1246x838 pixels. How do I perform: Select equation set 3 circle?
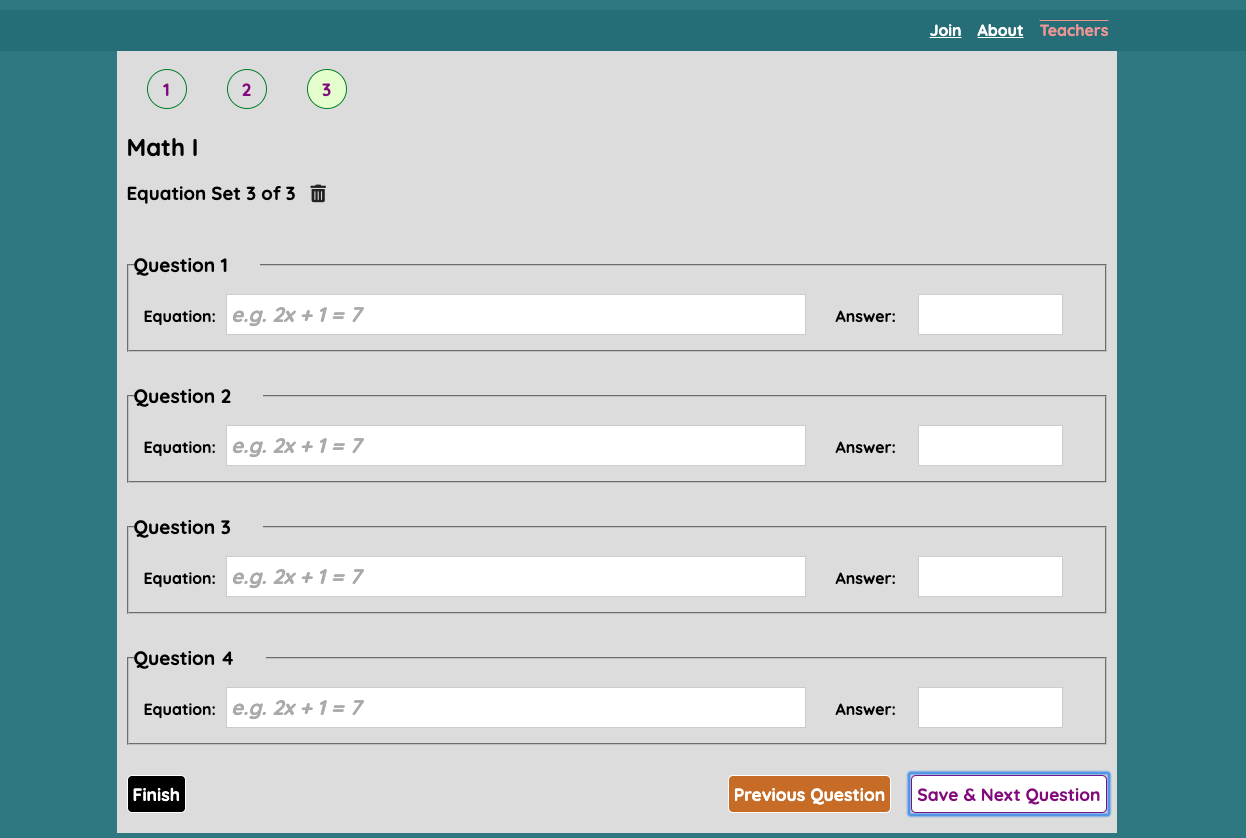pyautogui.click(x=327, y=90)
